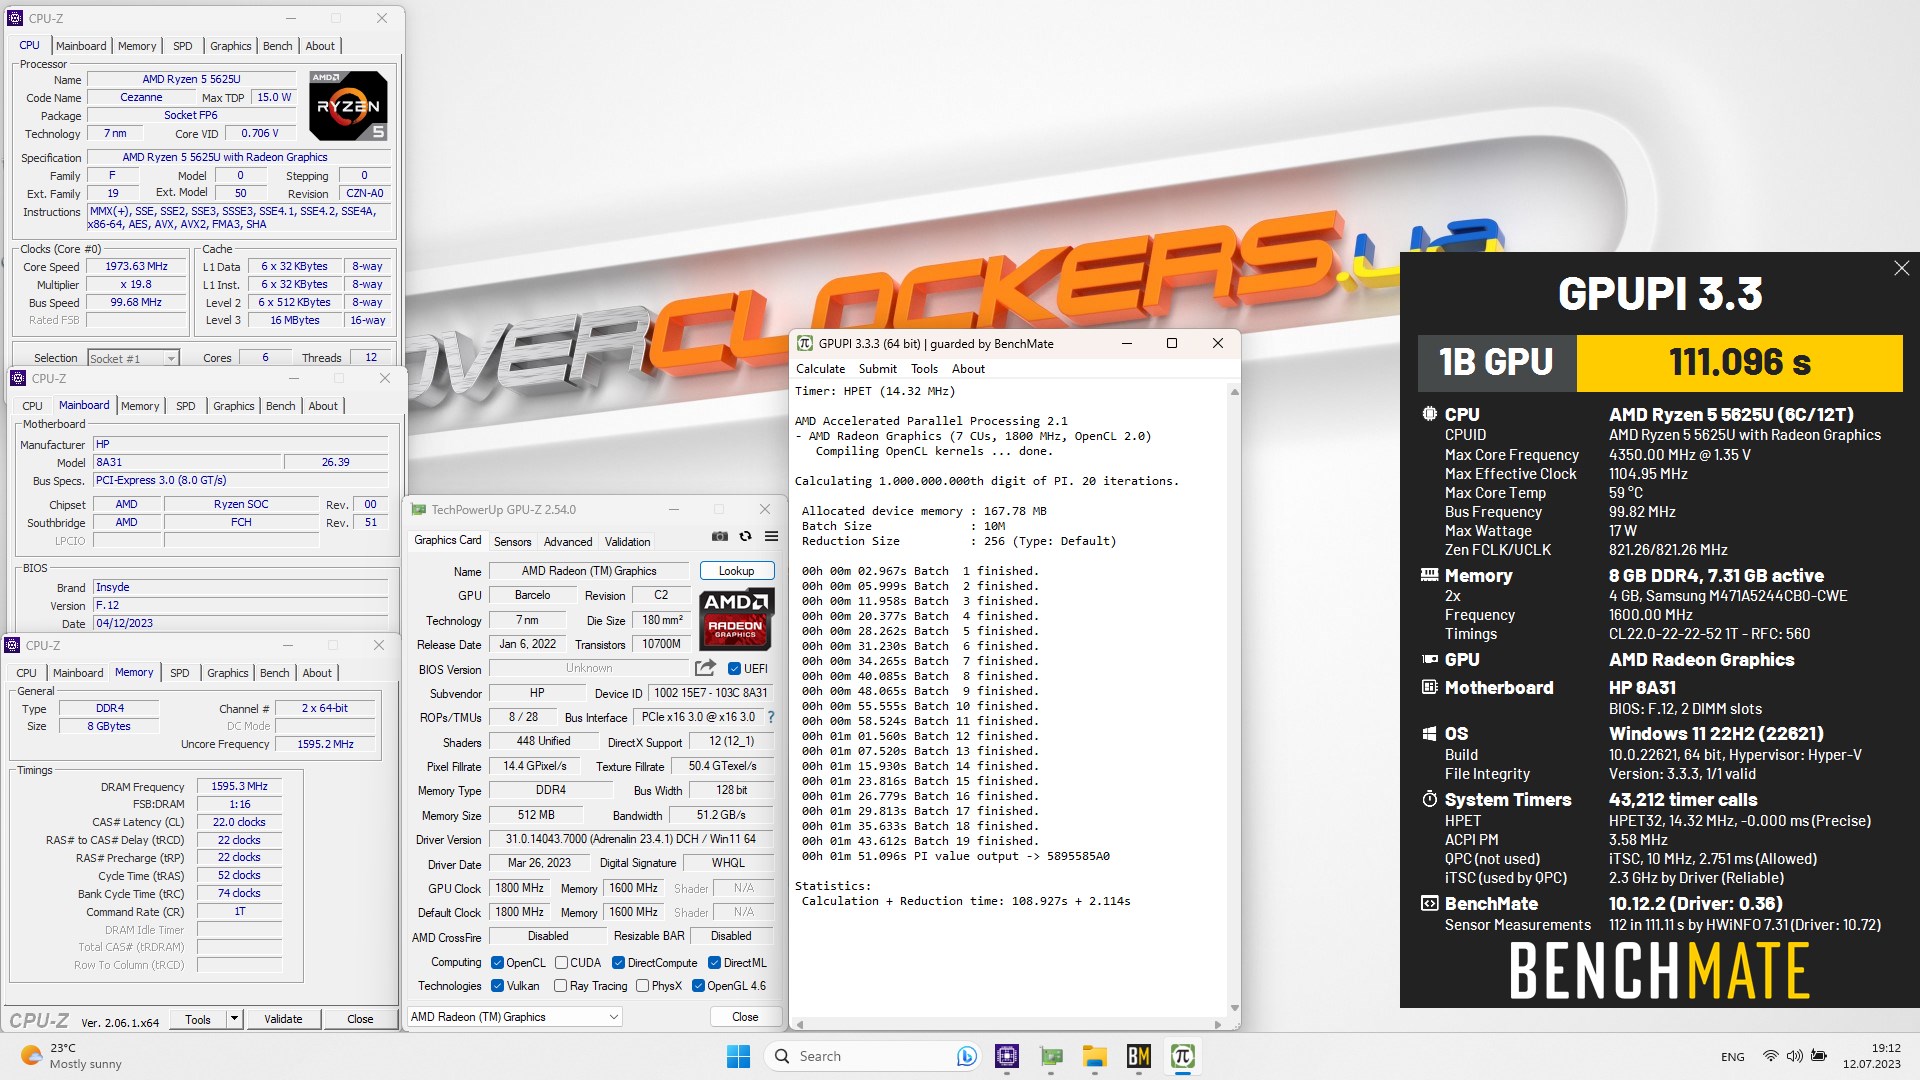The image size is (1920, 1080).
Task: Click the Bing icon in taskbar search
Action: [x=966, y=1056]
